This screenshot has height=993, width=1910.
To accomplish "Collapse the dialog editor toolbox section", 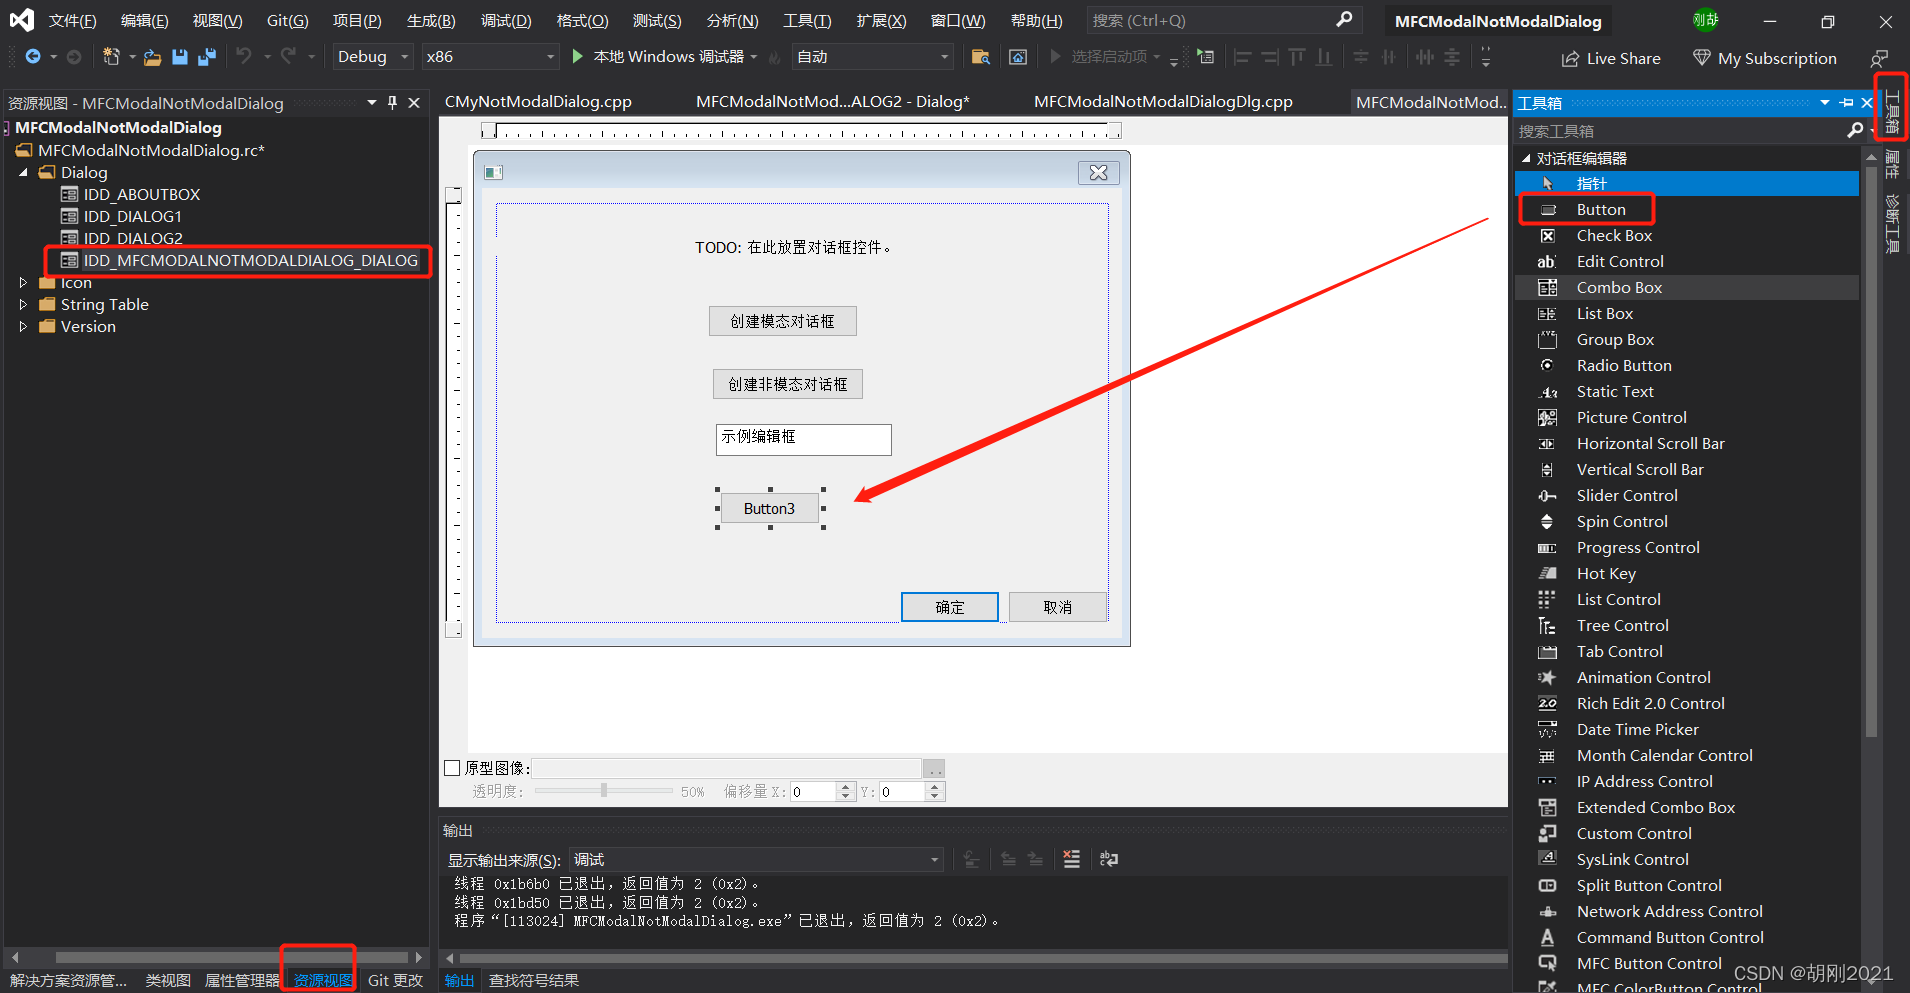I will [1526, 159].
